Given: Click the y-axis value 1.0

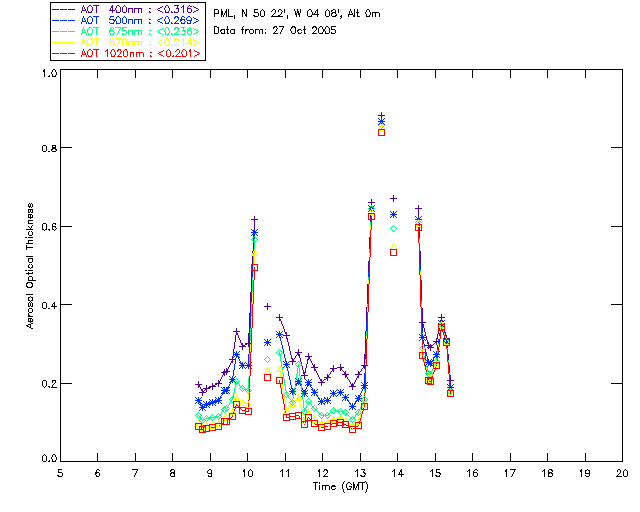Looking at the screenshot, I should click(49, 73).
